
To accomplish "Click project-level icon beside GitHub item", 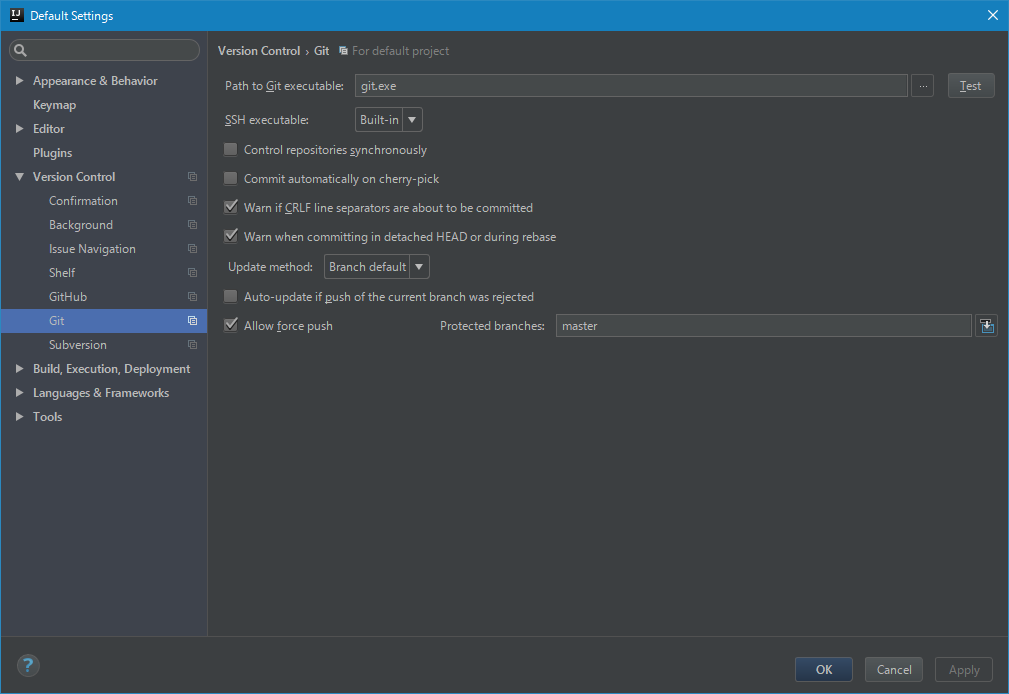I will click(192, 297).
